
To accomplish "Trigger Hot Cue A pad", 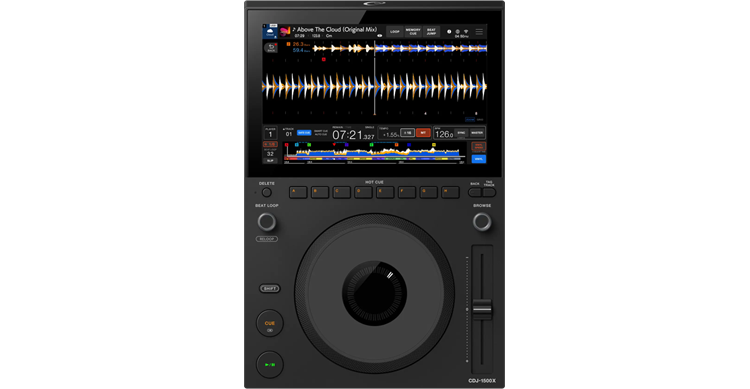I will click(298, 192).
